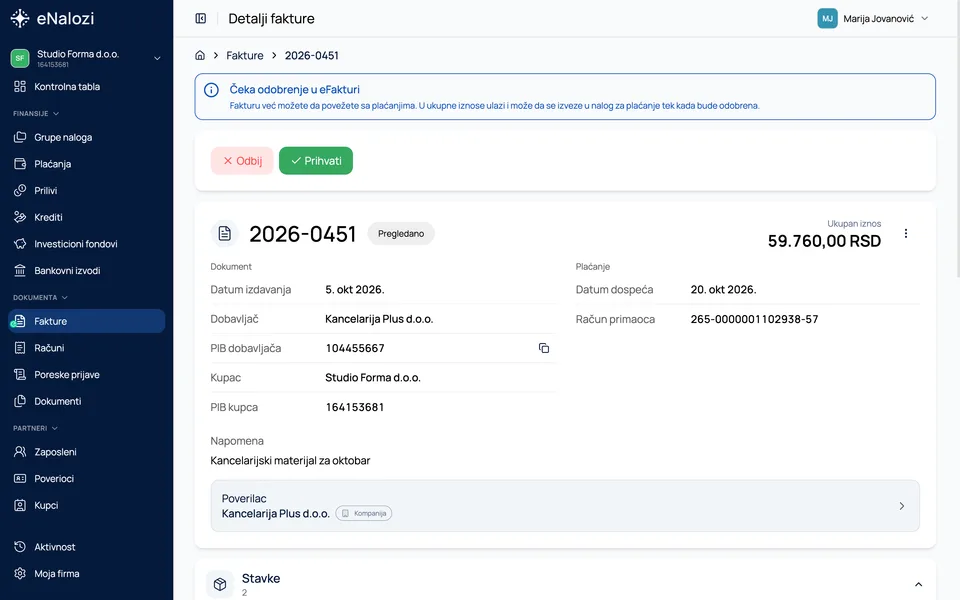Click the eNalozi logo icon
This screenshot has width=960, height=600.
(x=20, y=18)
